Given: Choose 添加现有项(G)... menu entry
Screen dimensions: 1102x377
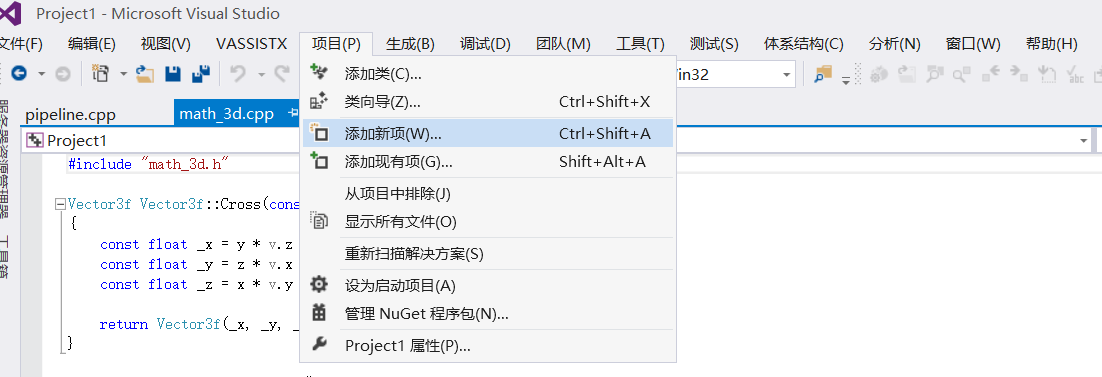Looking at the screenshot, I should pyautogui.click(x=488, y=162).
